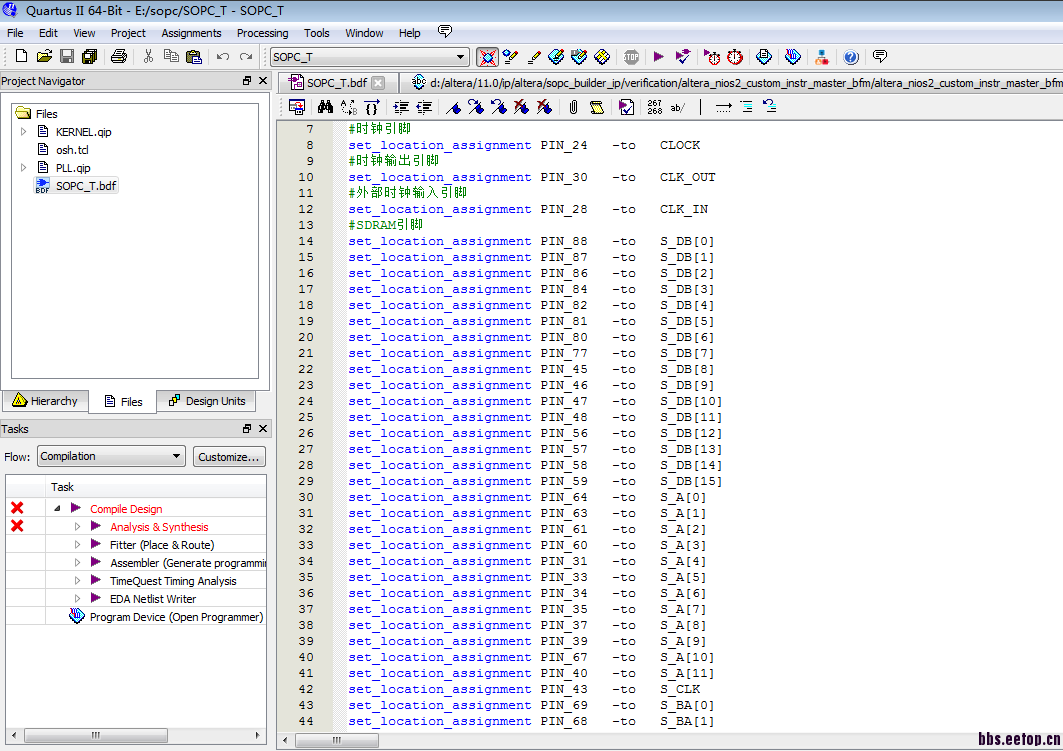Screen dimensions: 1063x751
Task: Toggle whitespace display with the ab/ icon
Action: coord(678,107)
